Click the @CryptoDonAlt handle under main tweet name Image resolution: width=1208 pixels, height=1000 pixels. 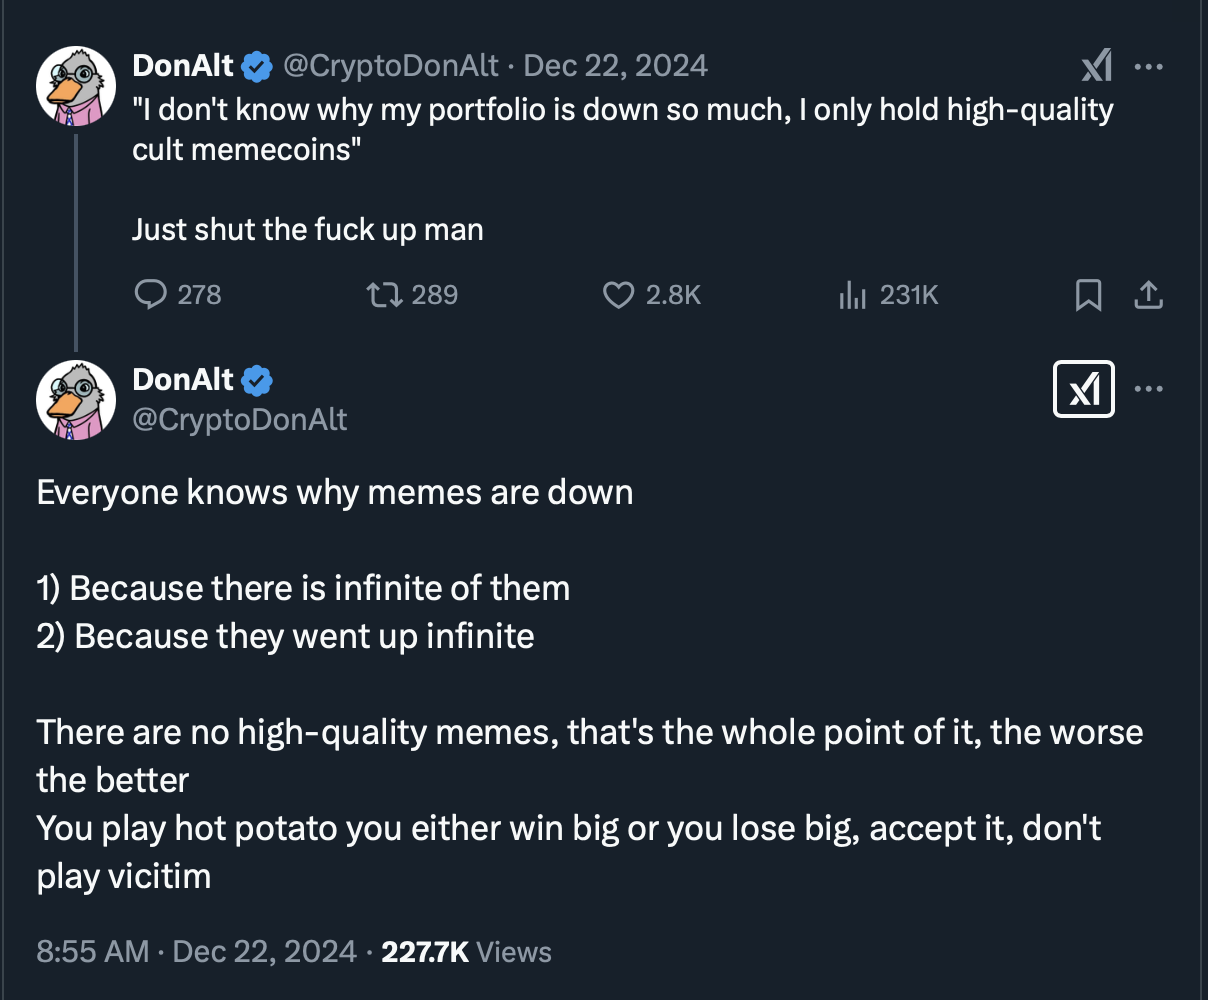(x=240, y=419)
